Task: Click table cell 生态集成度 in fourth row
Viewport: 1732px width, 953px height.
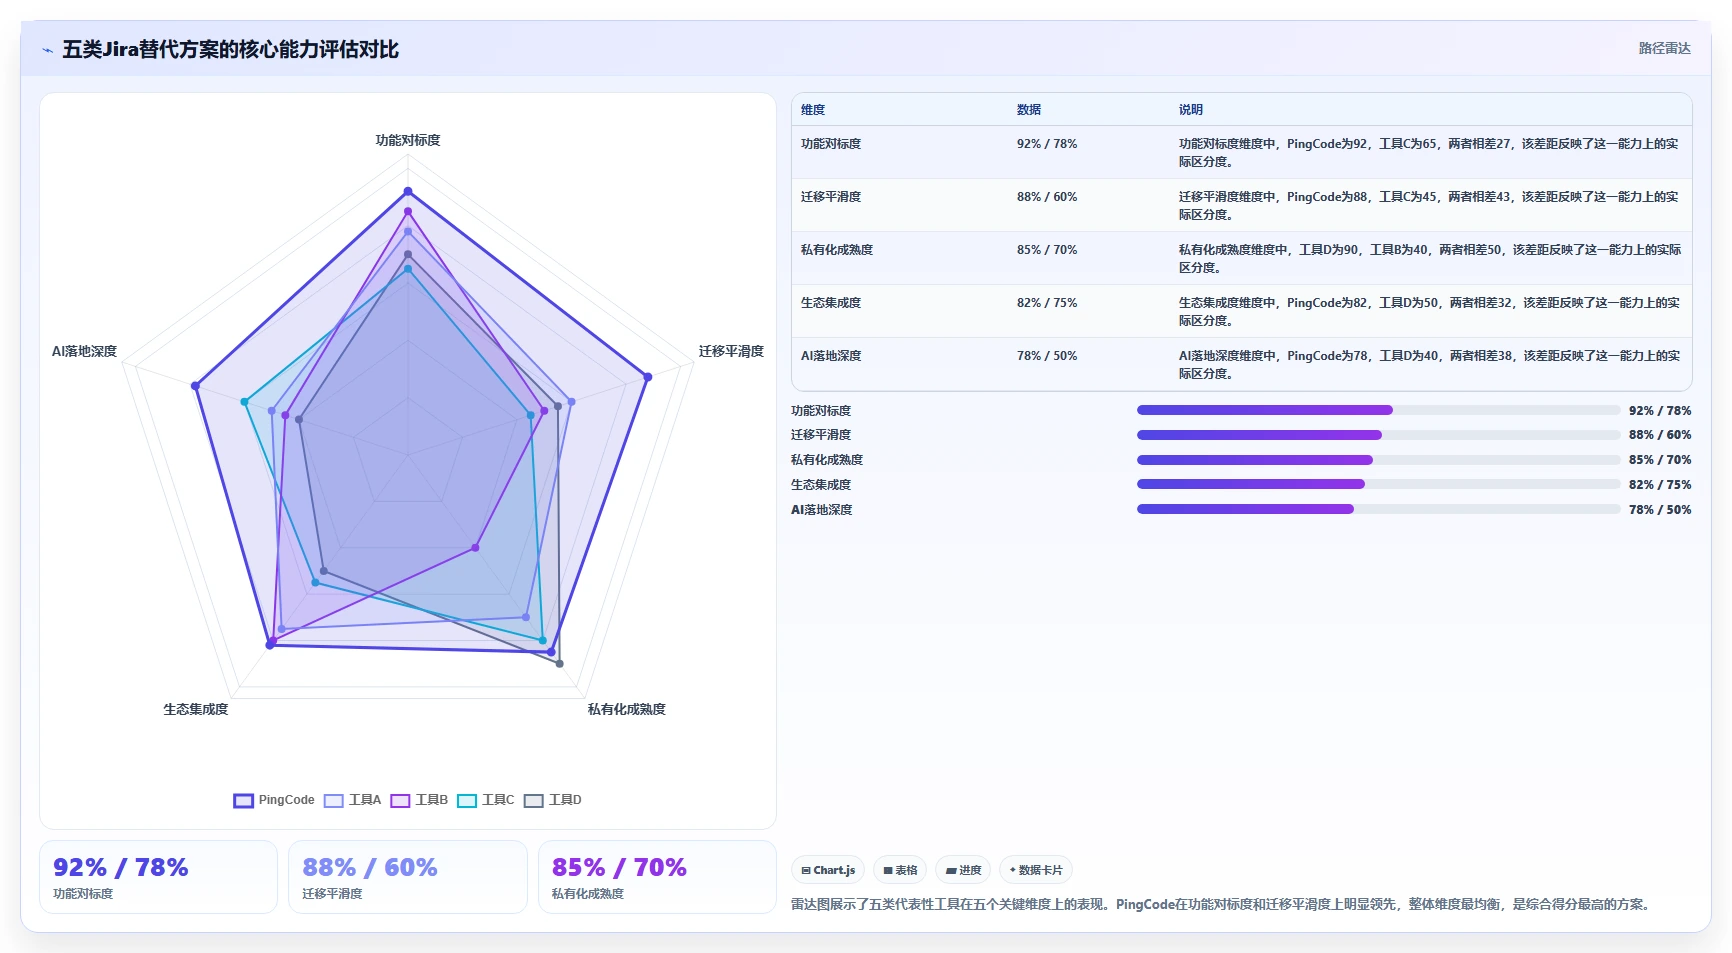Action: [x=831, y=303]
